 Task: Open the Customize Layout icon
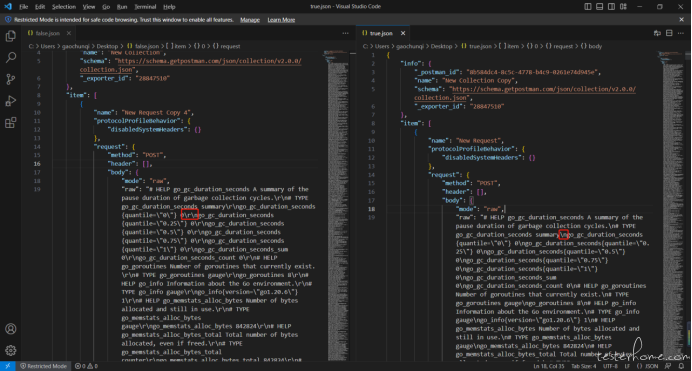point(623,7)
